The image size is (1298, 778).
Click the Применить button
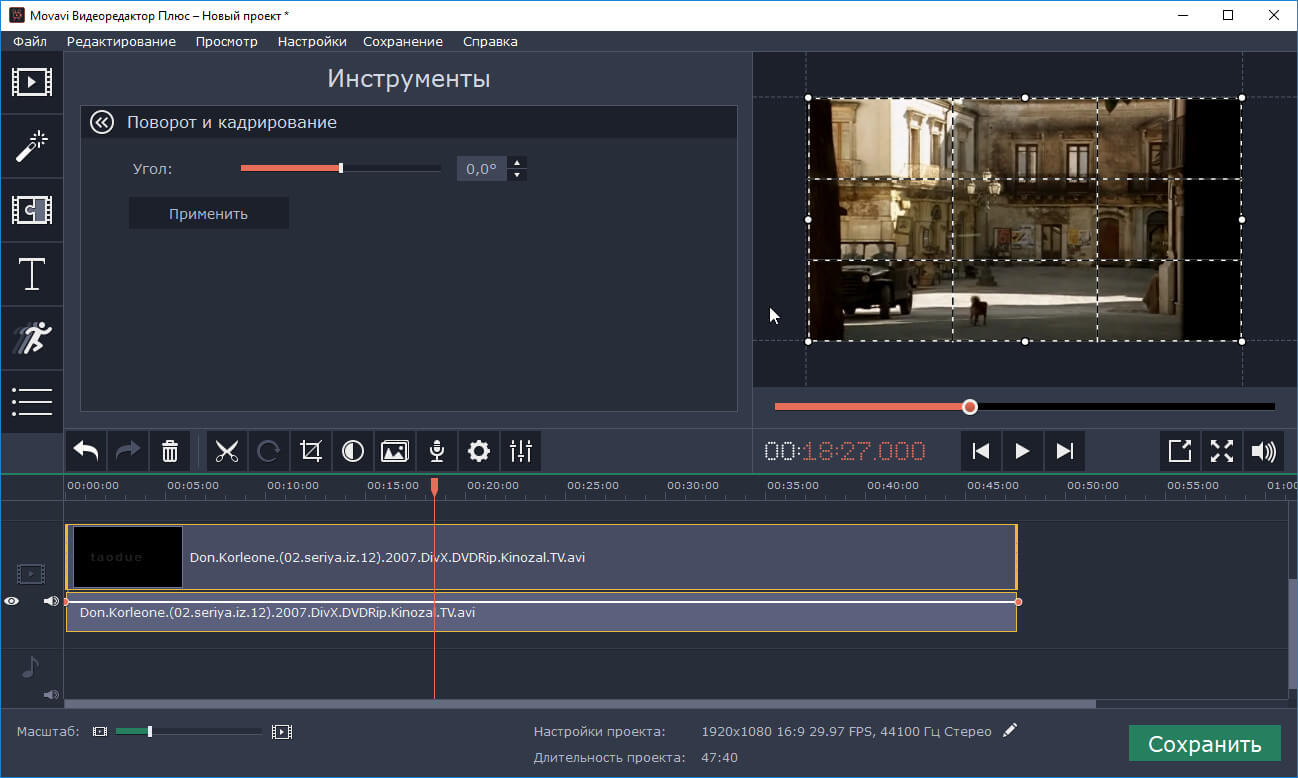click(208, 214)
